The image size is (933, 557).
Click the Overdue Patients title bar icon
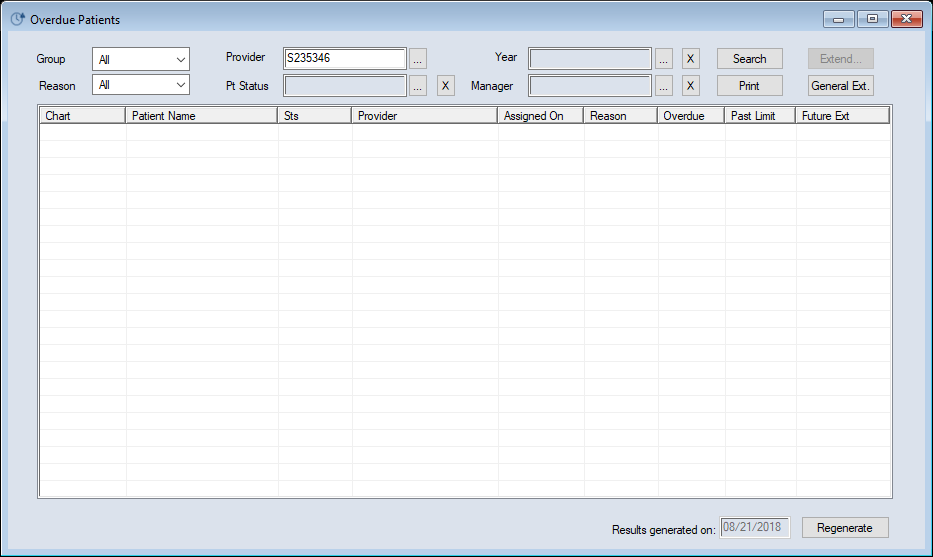17,19
